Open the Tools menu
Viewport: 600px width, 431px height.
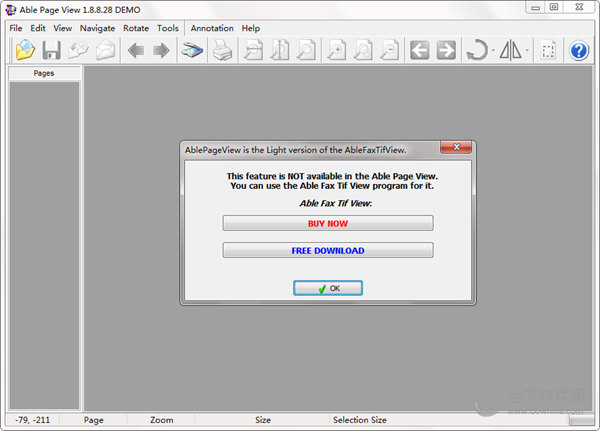[168, 28]
